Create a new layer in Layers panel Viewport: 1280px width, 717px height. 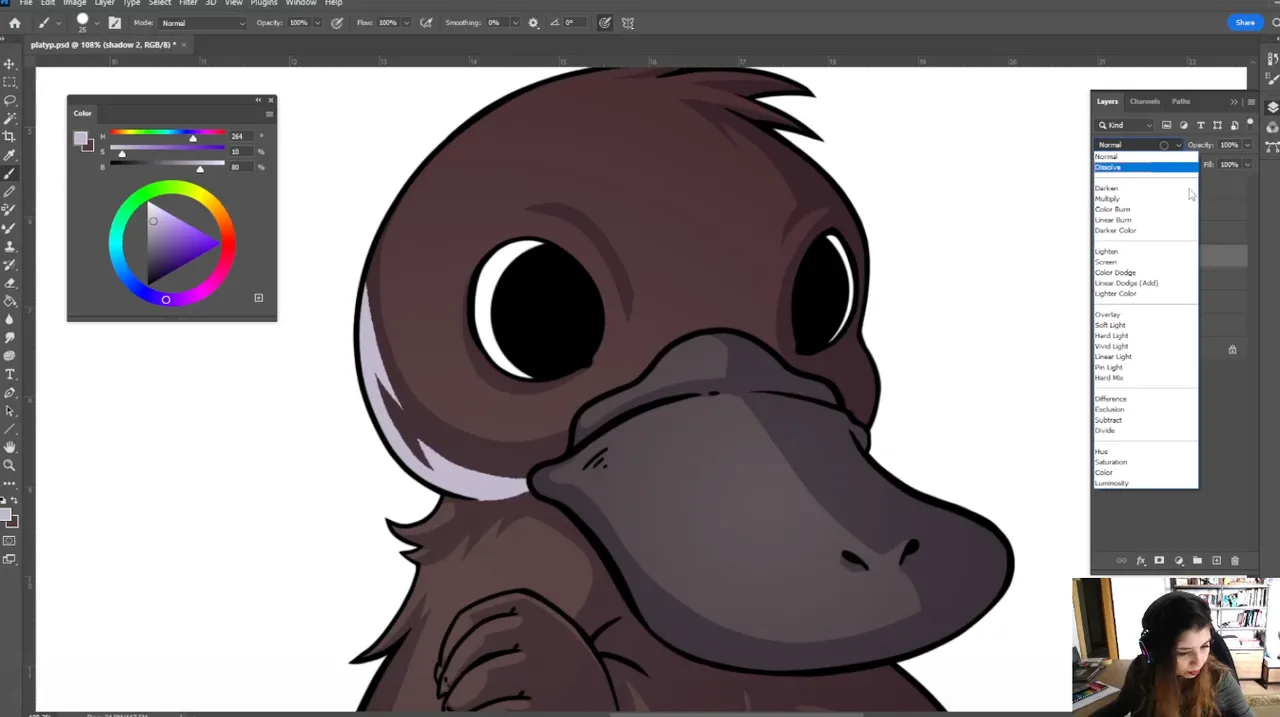click(x=1216, y=561)
